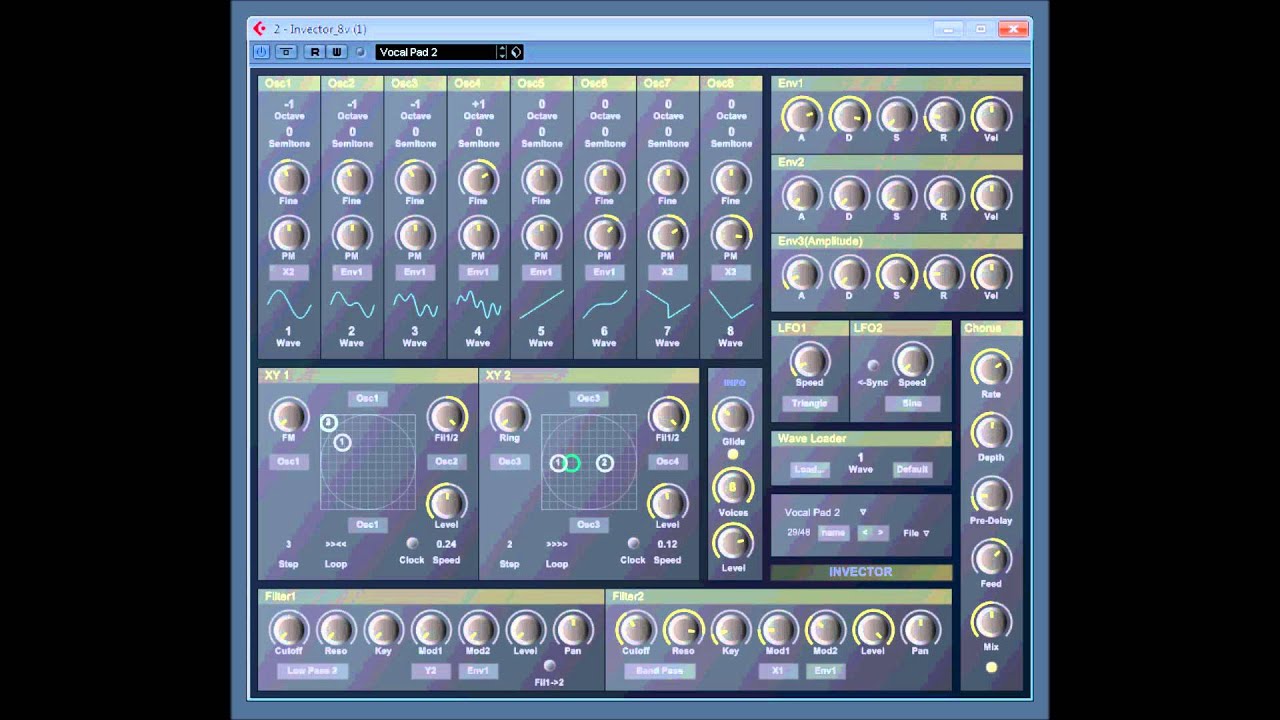
Task: Go to next preset with right arrow
Action: pos(880,533)
